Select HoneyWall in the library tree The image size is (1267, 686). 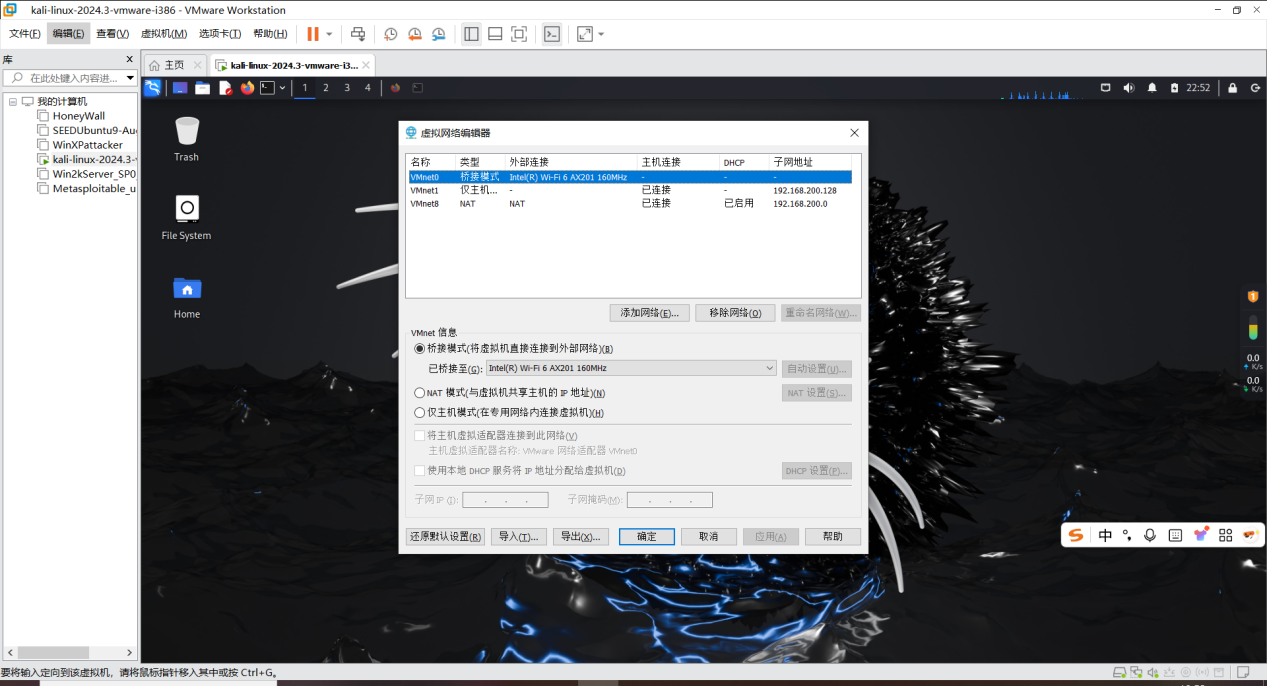(78, 116)
